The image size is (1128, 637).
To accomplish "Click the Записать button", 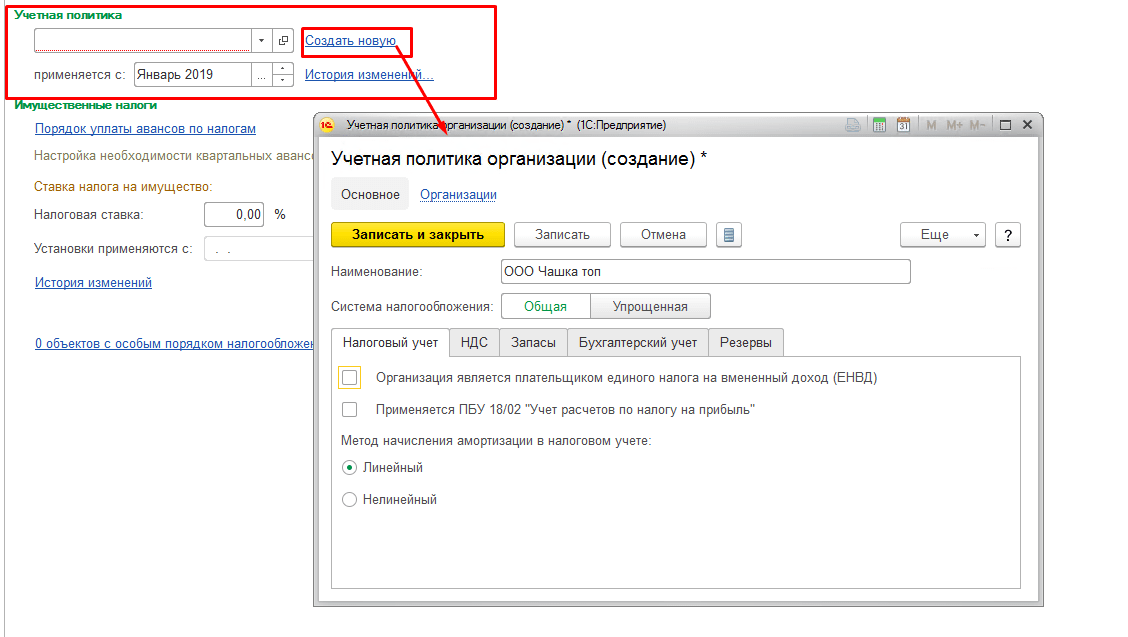I will [x=562, y=235].
